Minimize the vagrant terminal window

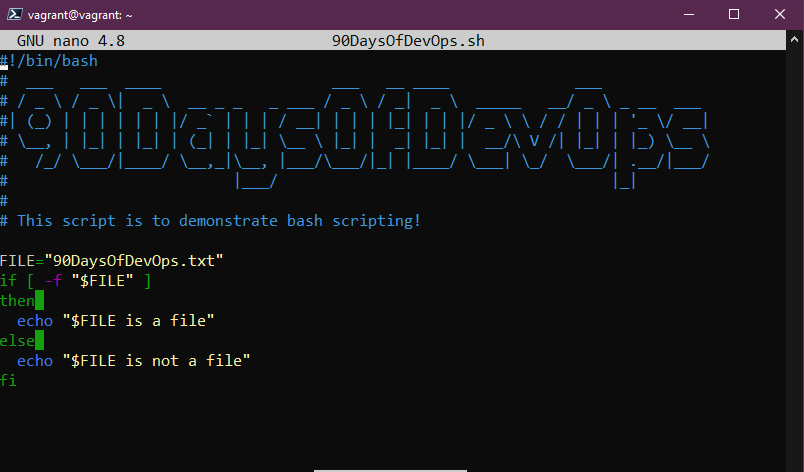(690, 15)
